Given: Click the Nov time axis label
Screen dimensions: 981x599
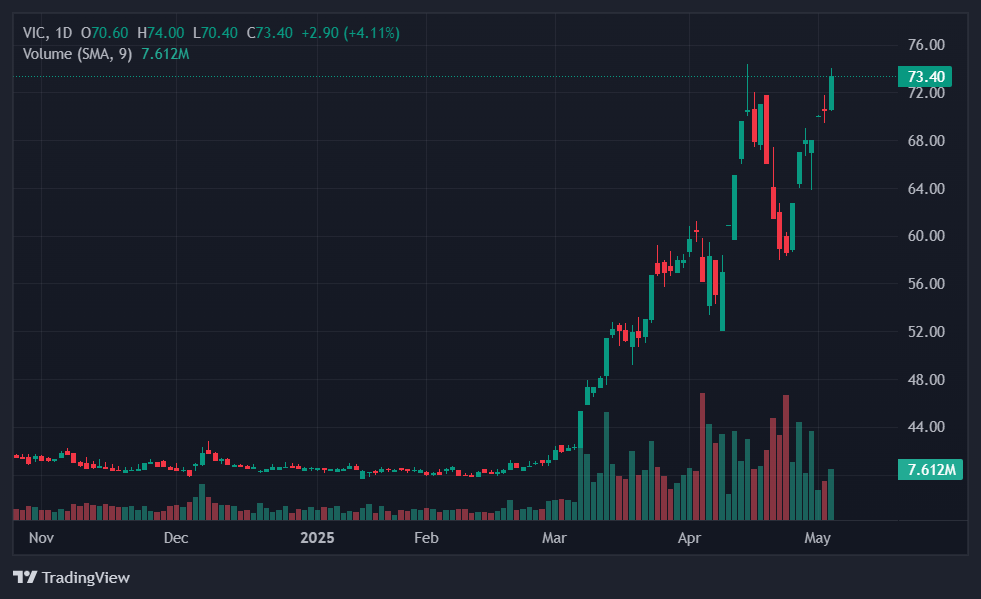Looking at the screenshot, I should [41, 538].
